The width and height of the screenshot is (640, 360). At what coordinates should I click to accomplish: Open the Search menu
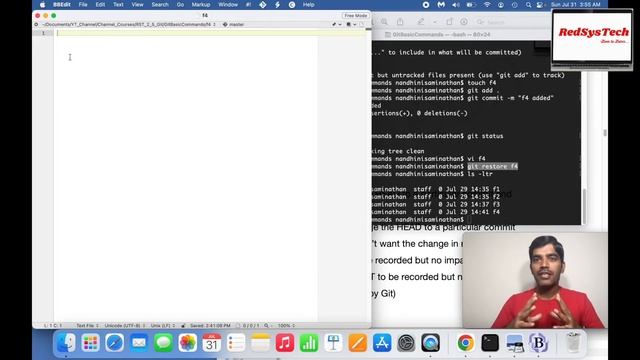pyautogui.click(x=160, y=4)
